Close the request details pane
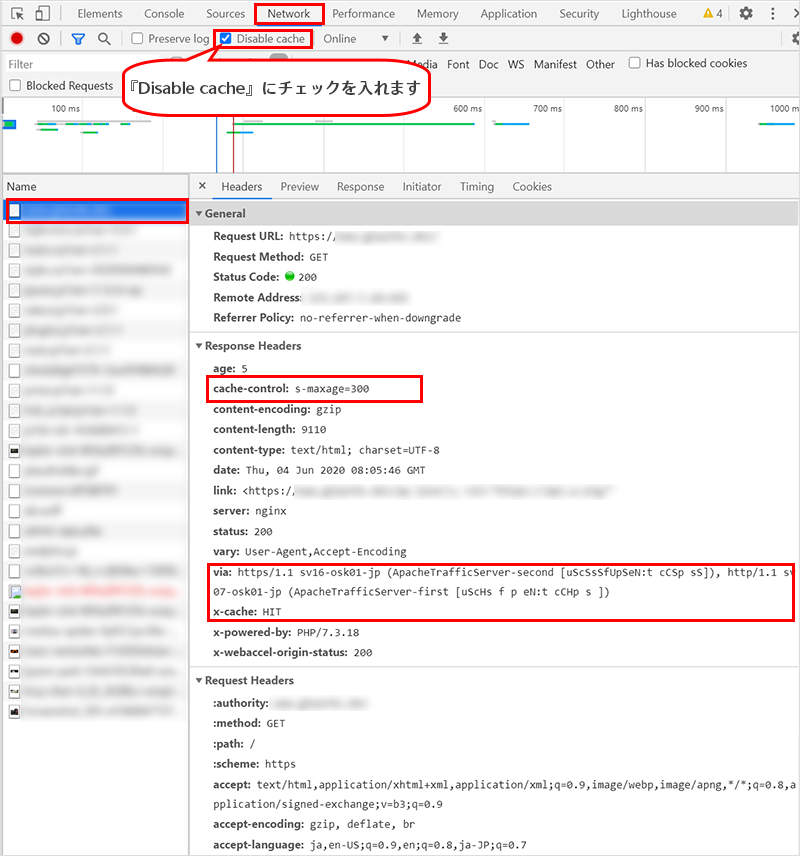The height and width of the screenshot is (856, 800). [202, 186]
